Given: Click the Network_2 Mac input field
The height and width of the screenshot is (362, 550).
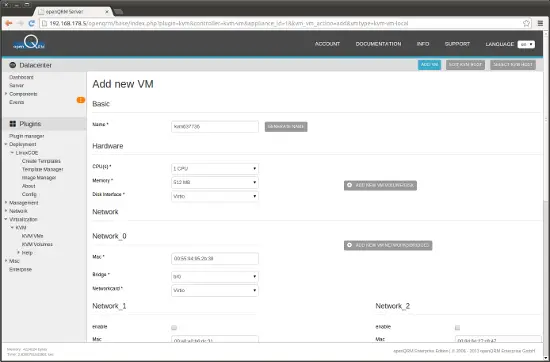Looking at the screenshot, I should click(498, 339).
